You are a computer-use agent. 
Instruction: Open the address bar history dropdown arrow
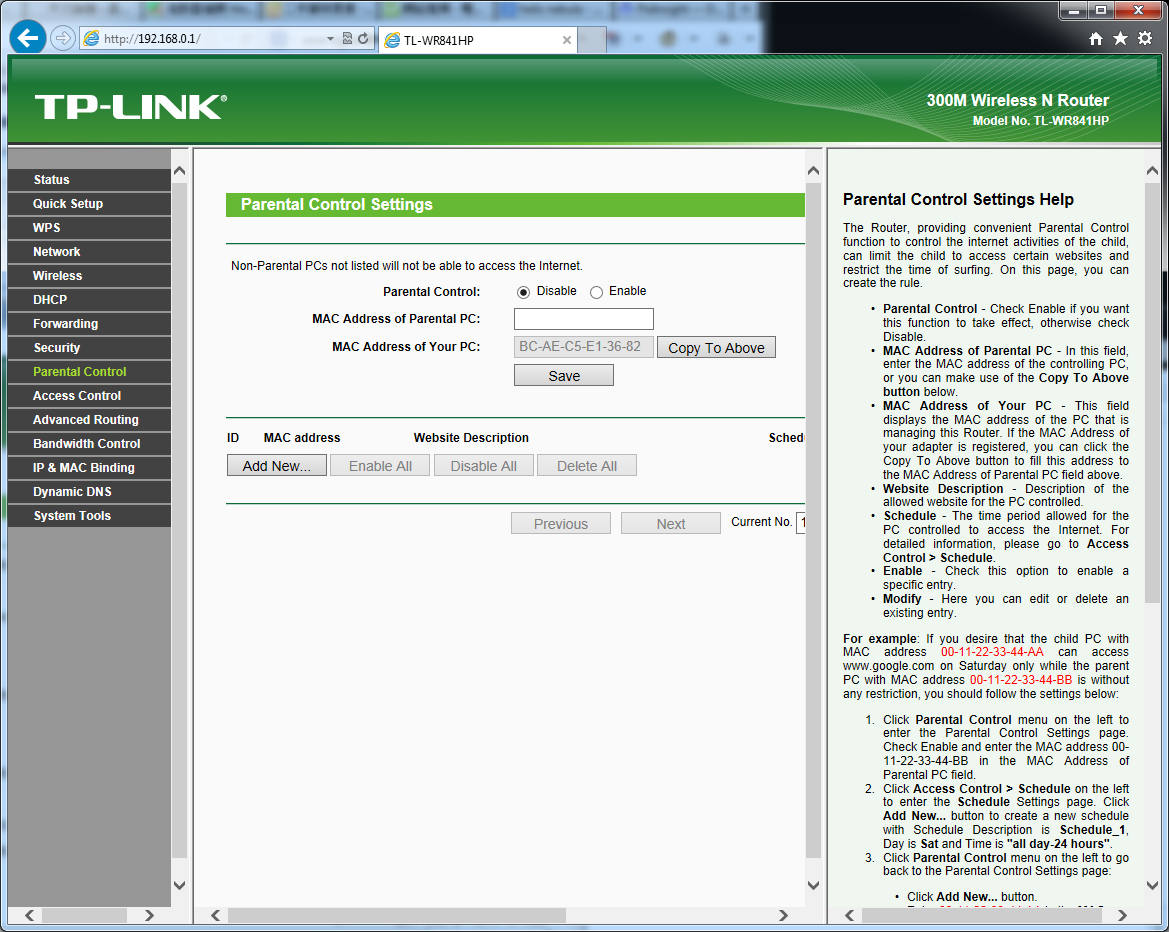(x=331, y=39)
